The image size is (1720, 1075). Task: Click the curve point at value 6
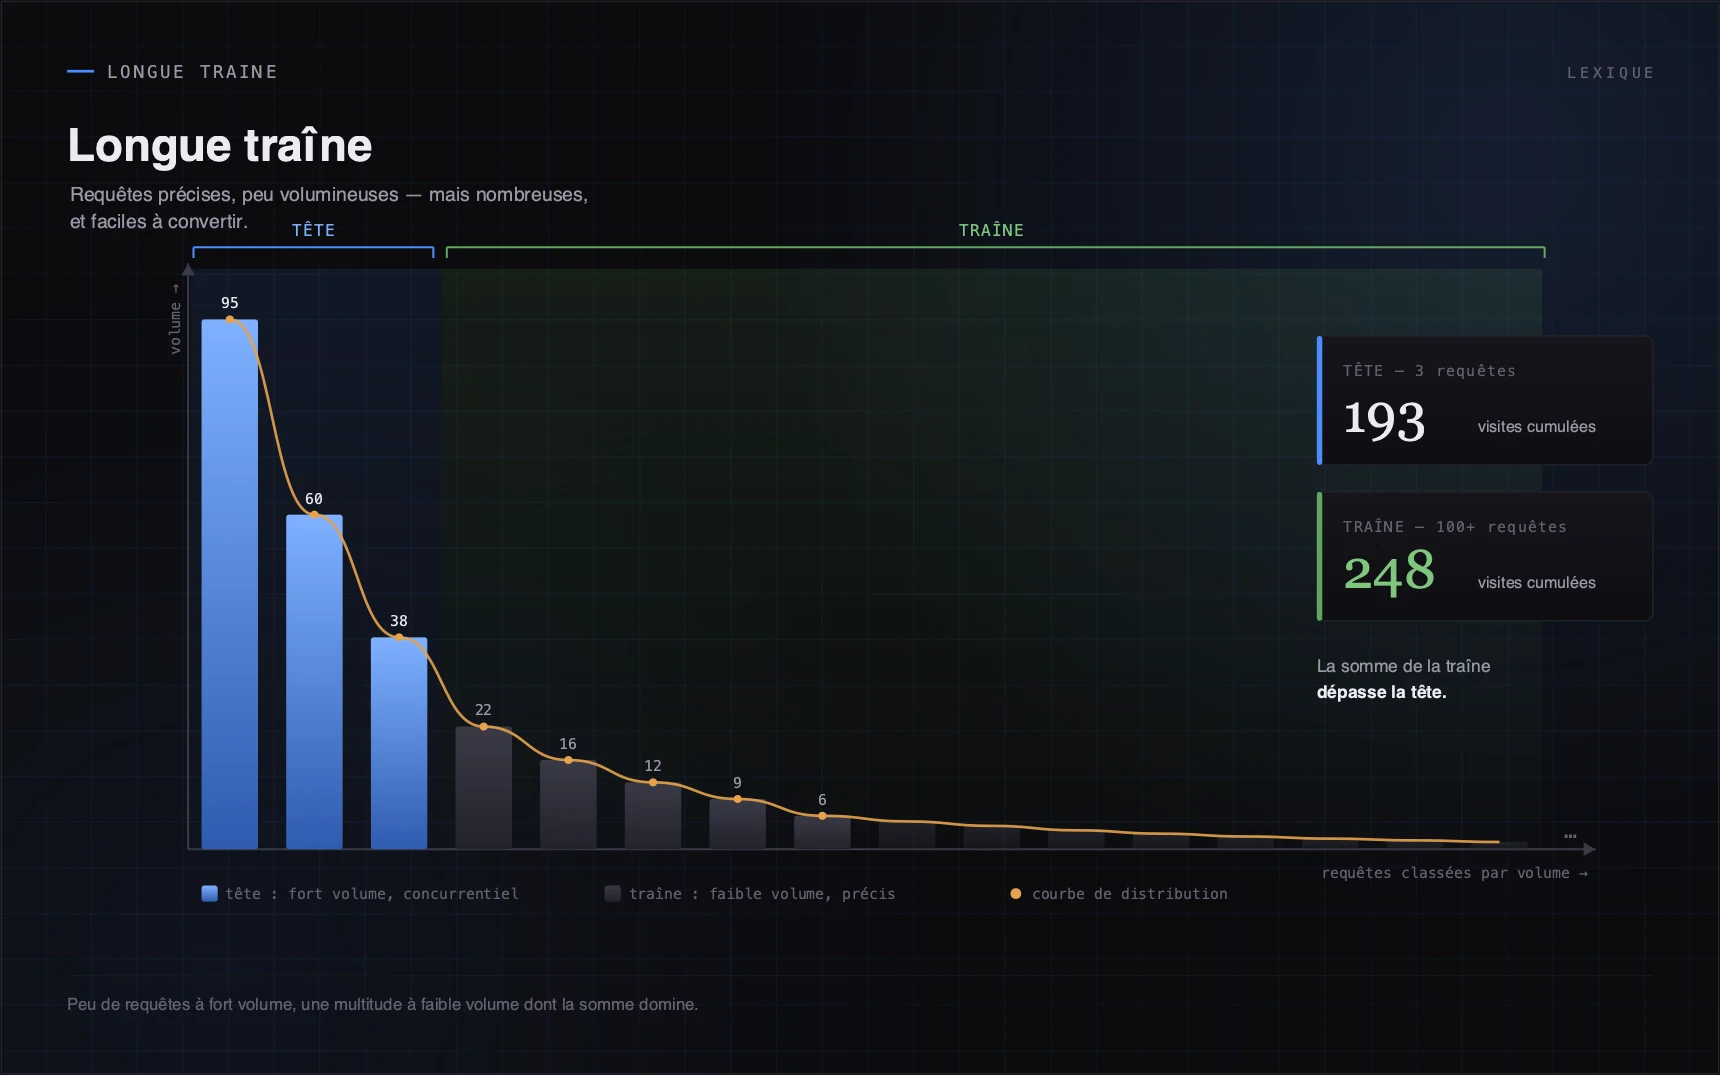[x=822, y=816]
